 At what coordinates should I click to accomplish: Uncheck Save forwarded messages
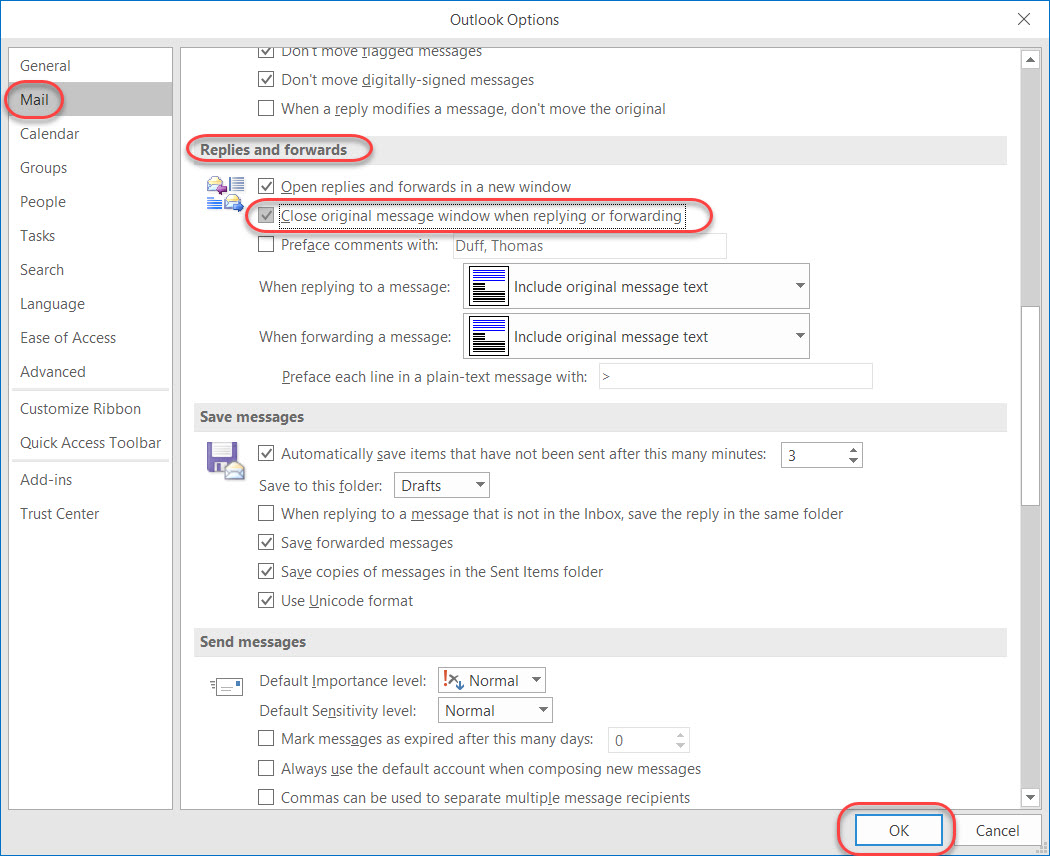pos(266,543)
